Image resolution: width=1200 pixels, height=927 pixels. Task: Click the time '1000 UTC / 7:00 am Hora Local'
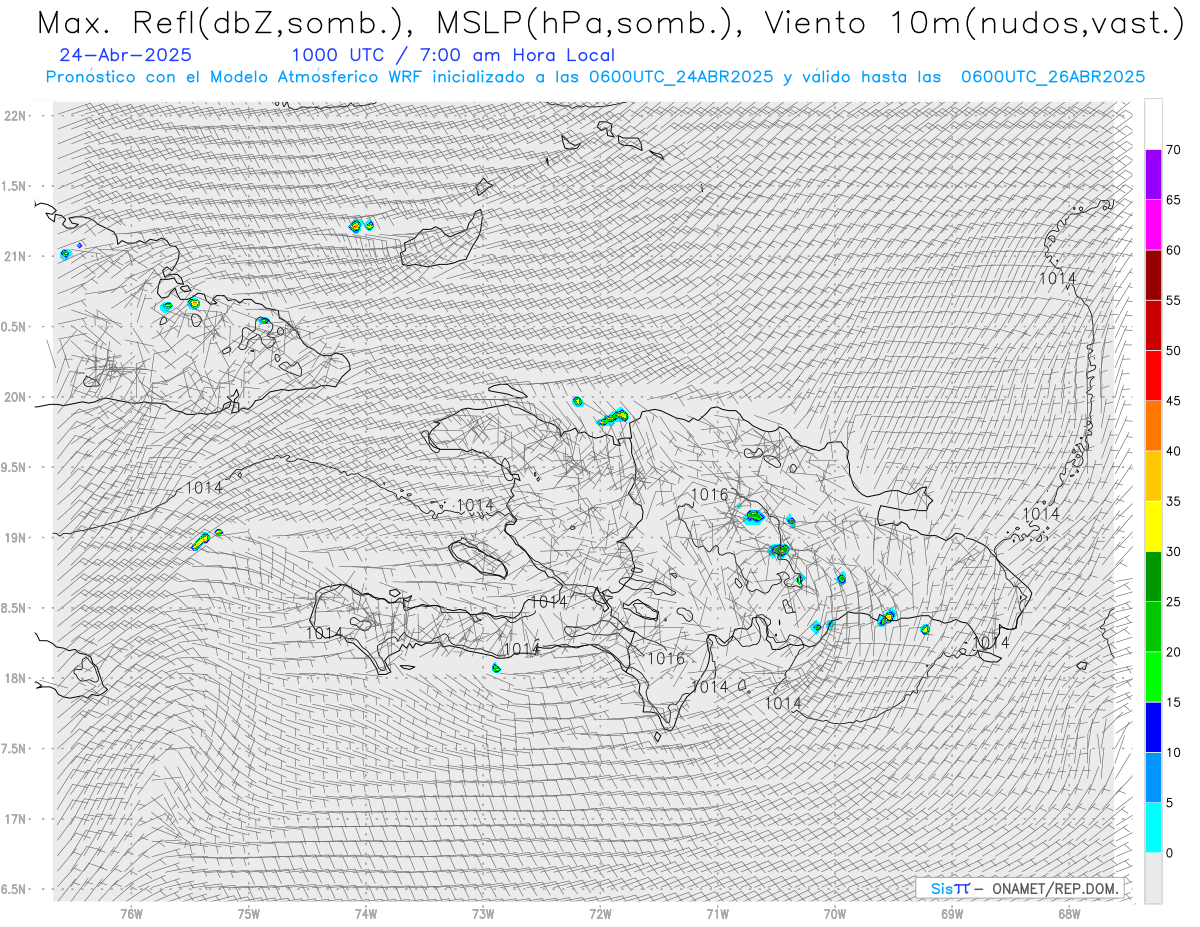pos(453,55)
